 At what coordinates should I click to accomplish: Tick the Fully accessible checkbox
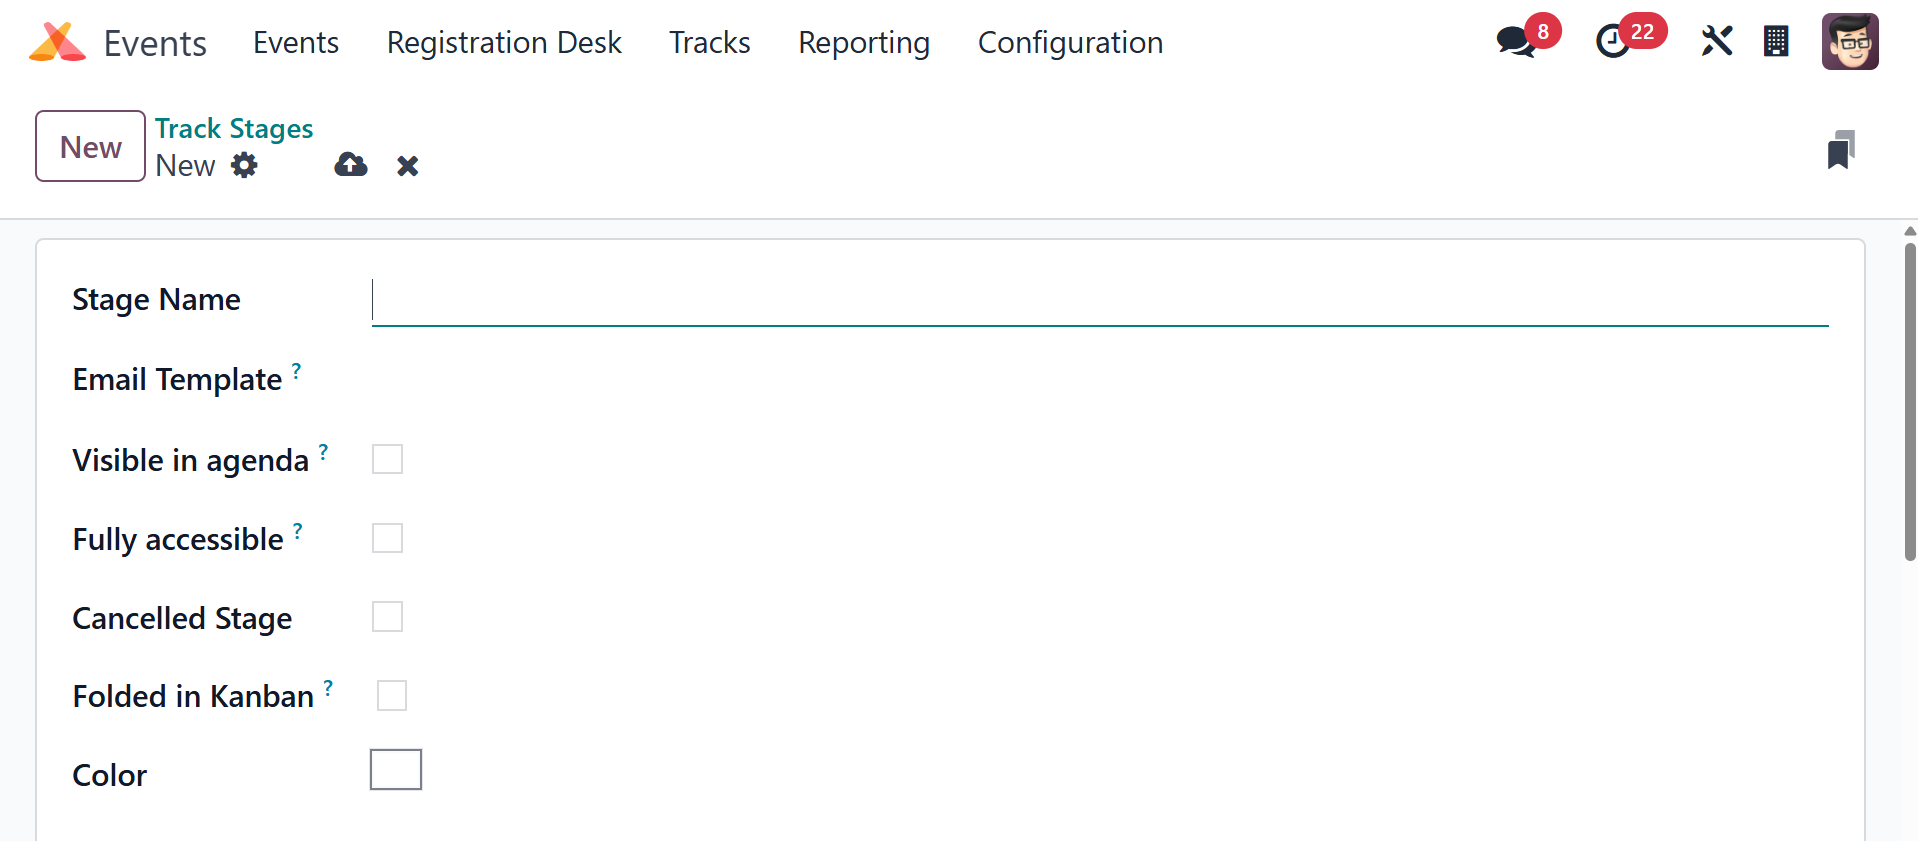(x=387, y=539)
